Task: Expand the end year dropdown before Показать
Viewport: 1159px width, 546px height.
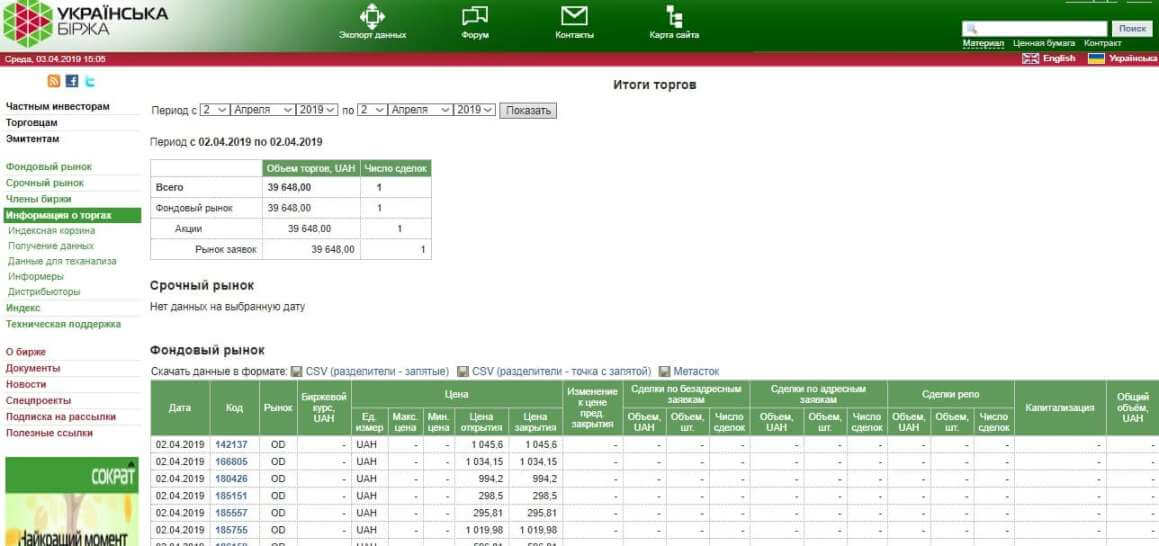Action: coord(475,110)
